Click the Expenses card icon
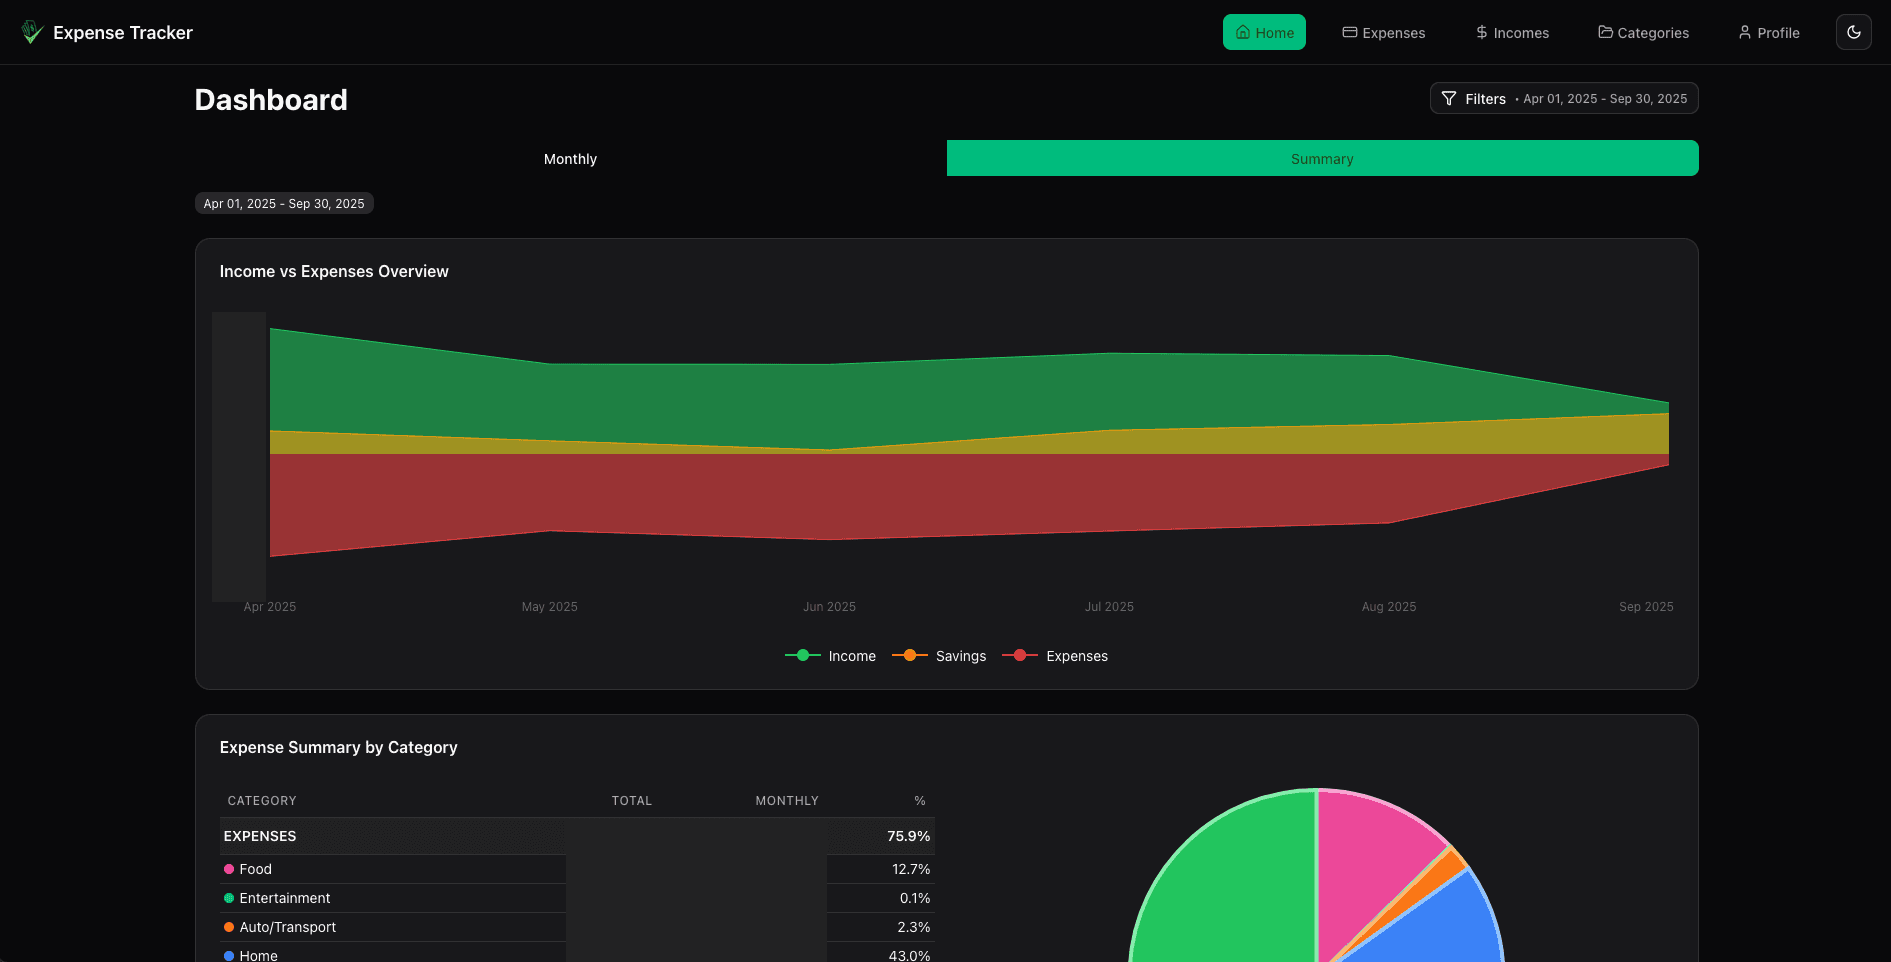 pos(1350,32)
